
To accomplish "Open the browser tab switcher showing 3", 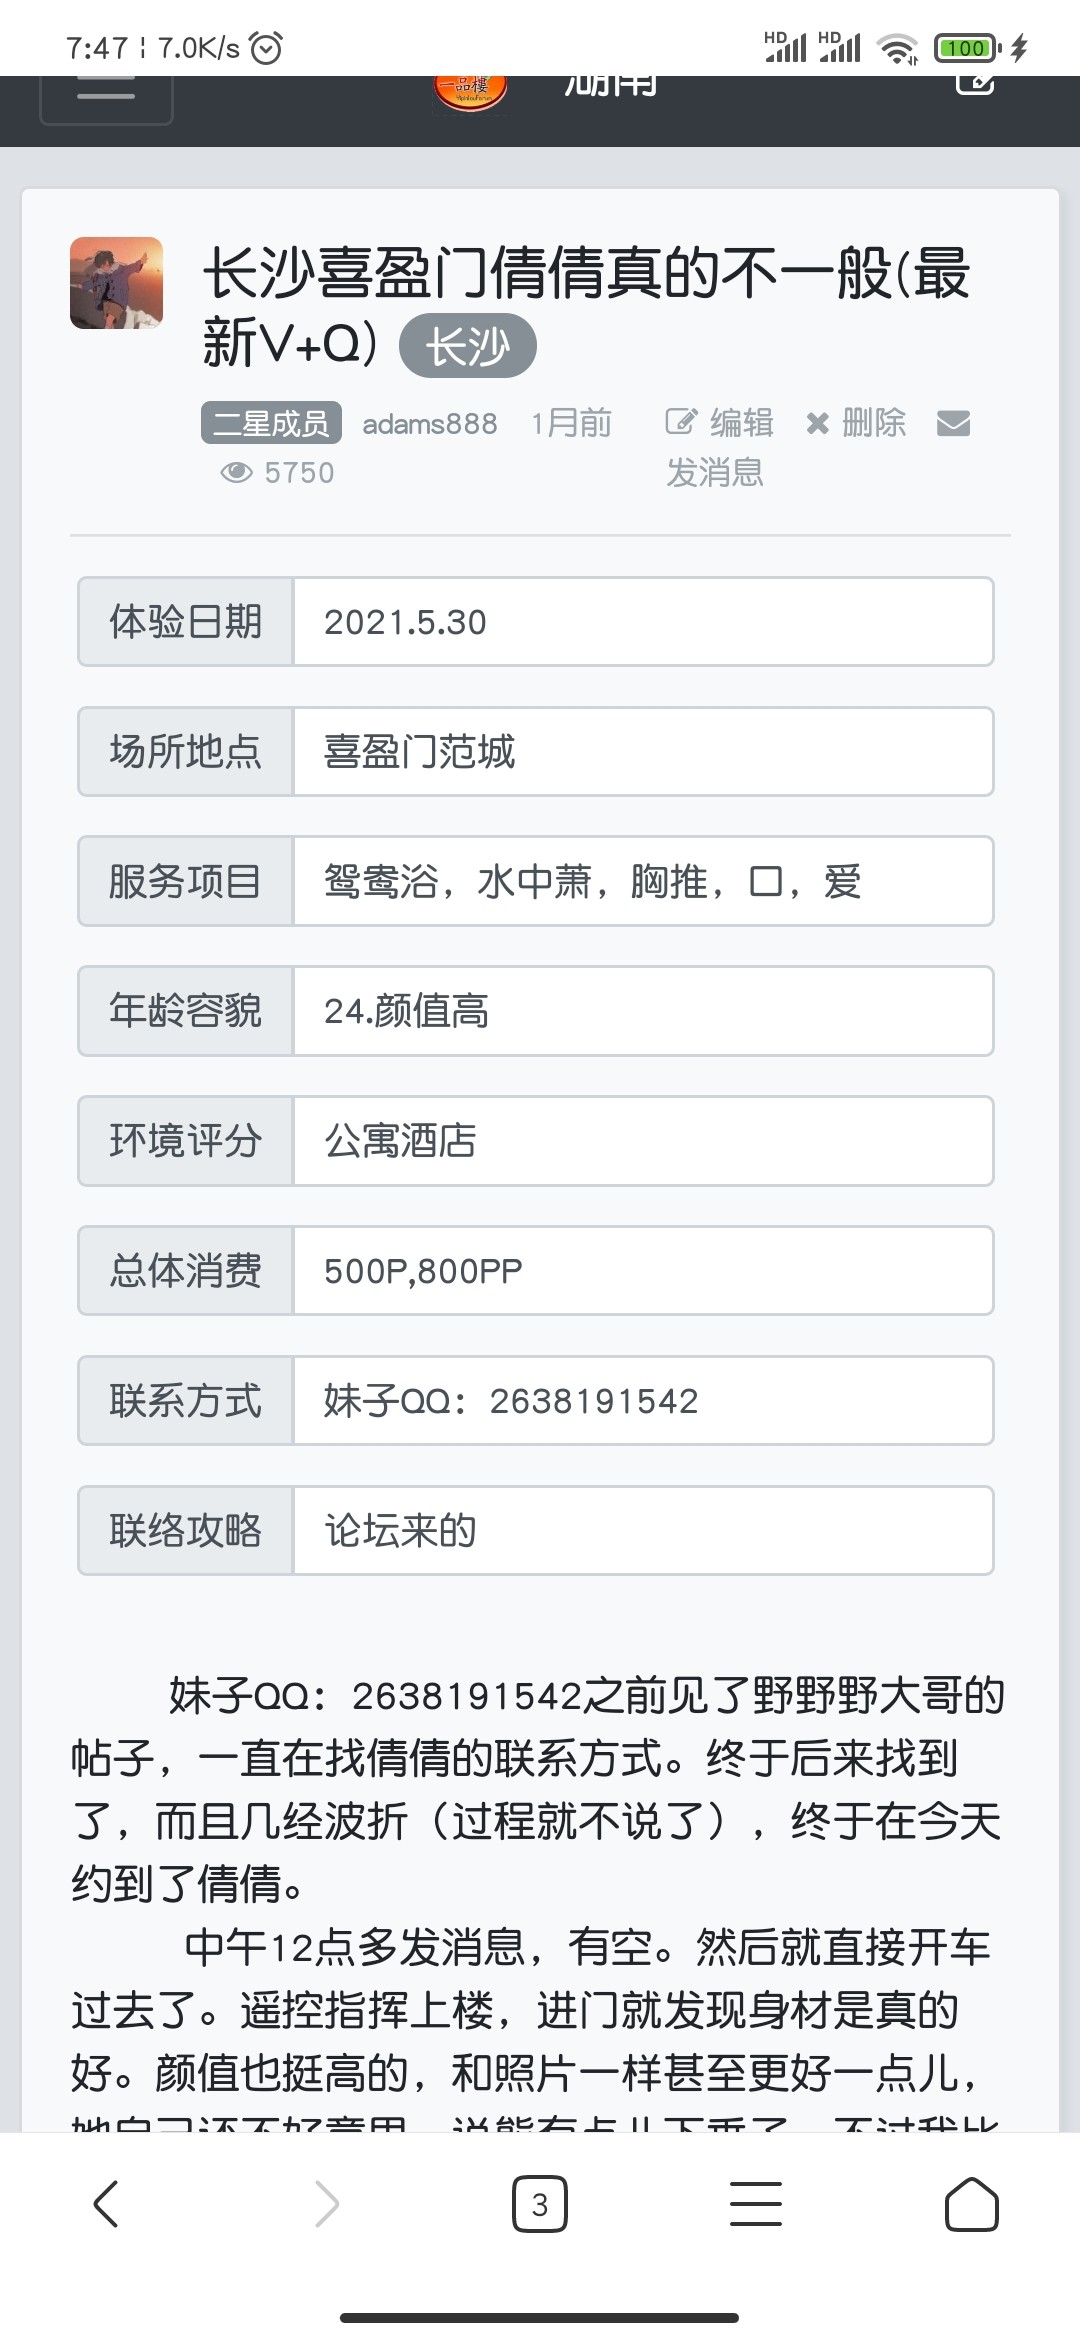I will [x=540, y=2204].
